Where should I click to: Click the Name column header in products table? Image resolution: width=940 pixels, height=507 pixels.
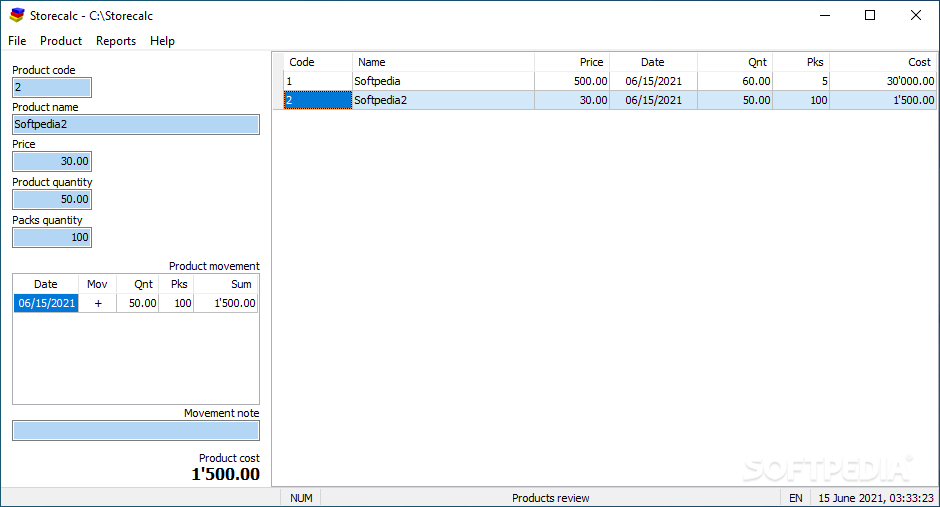443,62
